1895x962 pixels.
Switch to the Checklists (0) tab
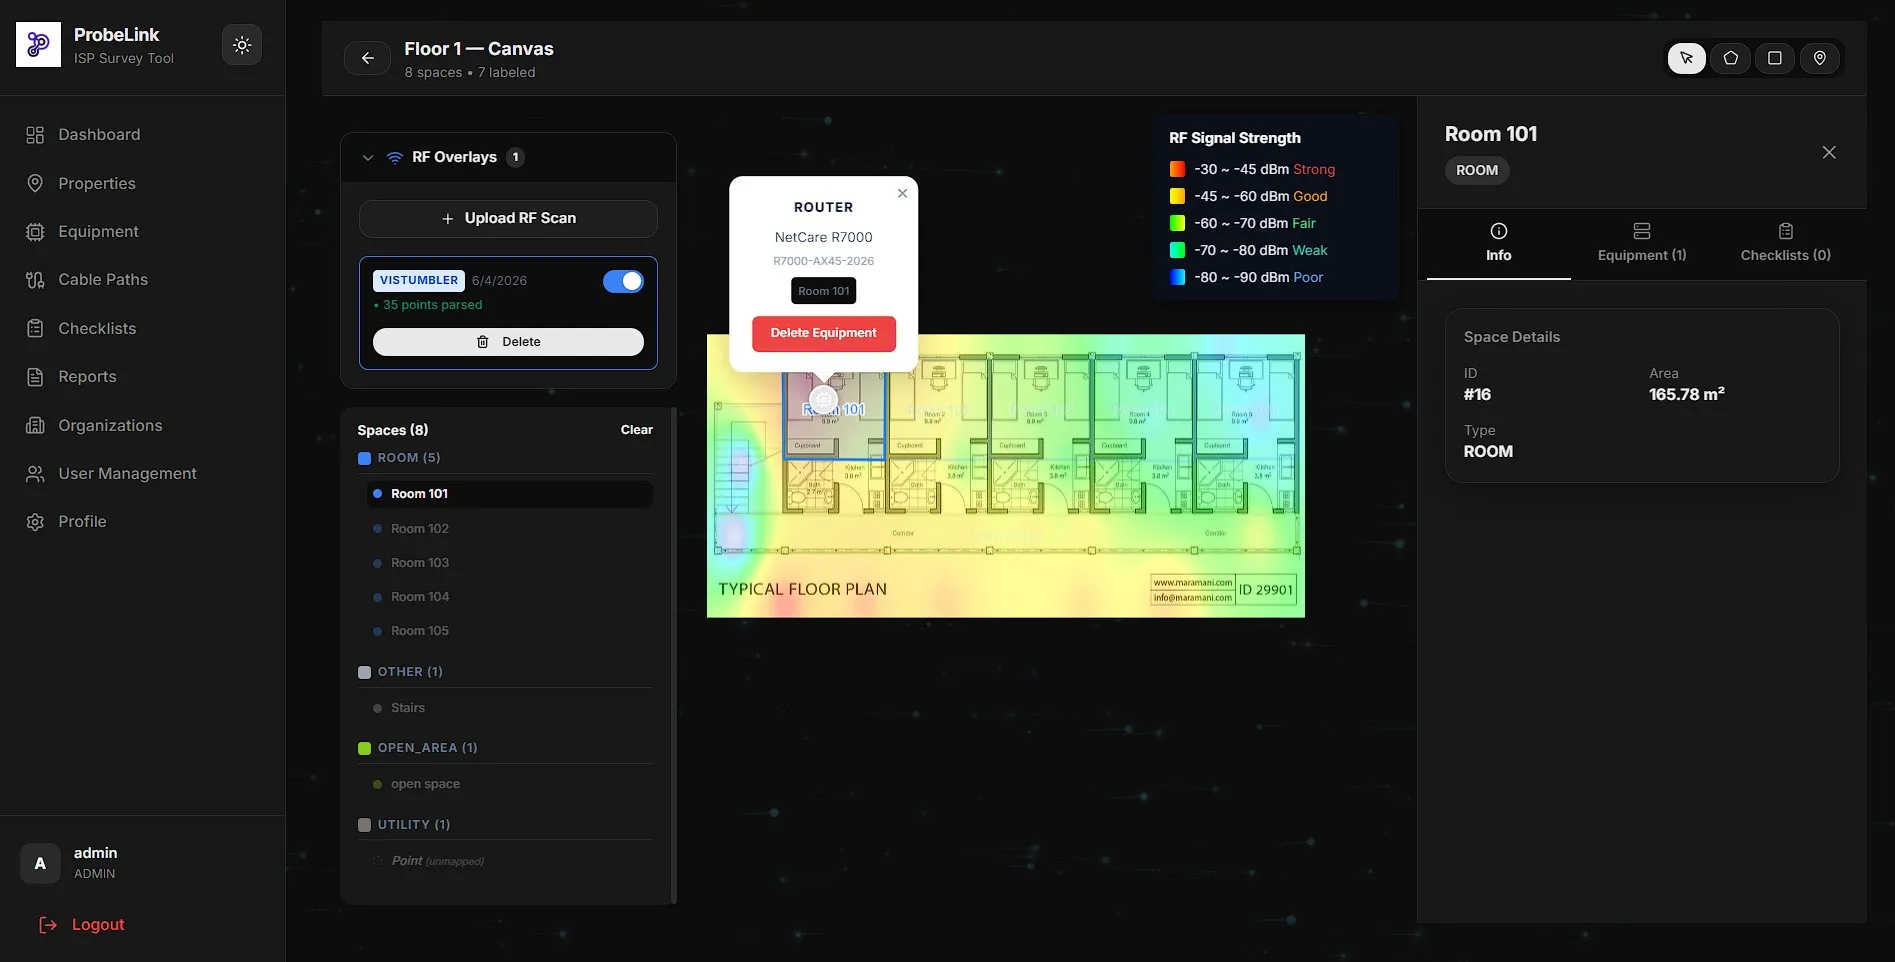pyautogui.click(x=1785, y=243)
